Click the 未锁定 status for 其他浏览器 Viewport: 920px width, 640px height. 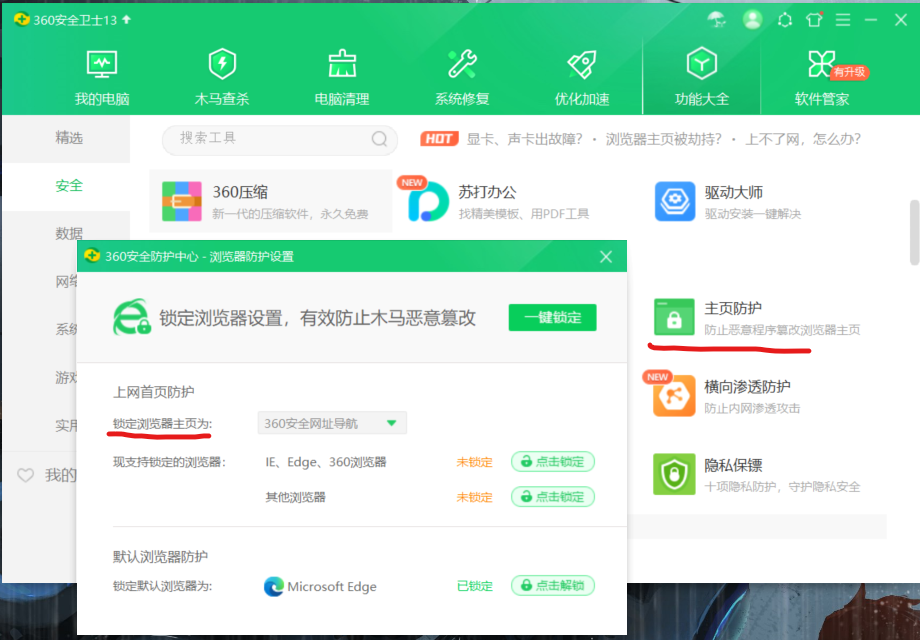(x=475, y=497)
